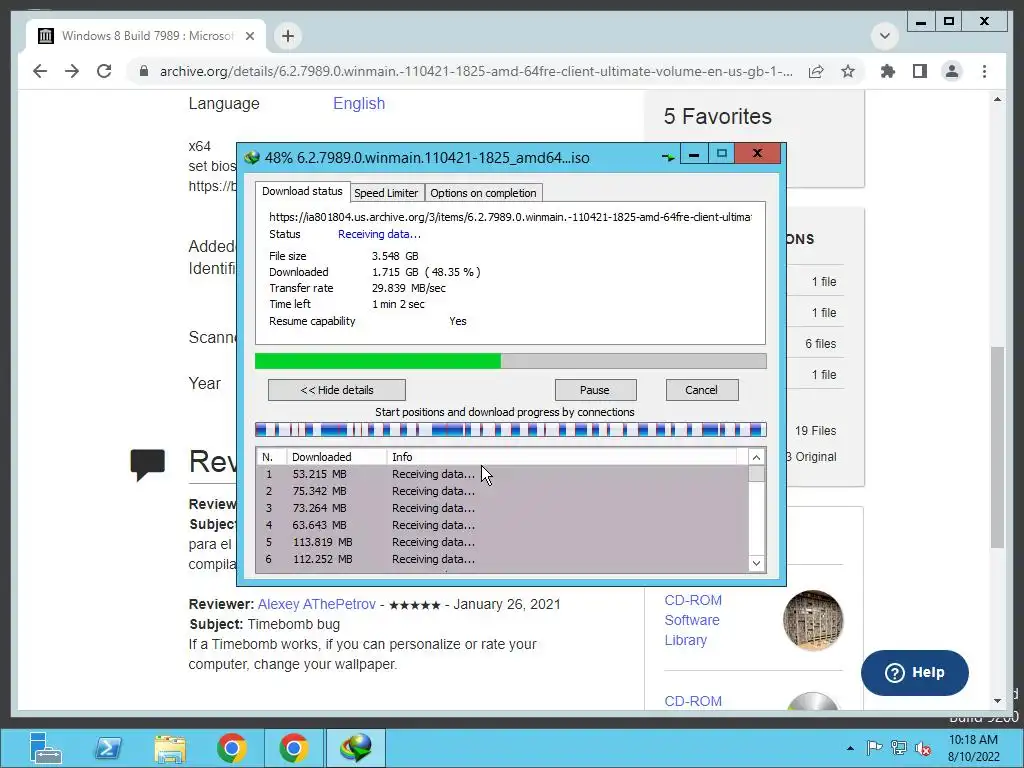Open the Chrome extensions puzzle icon
This screenshot has width=1024, height=768.
tap(888, 71)
